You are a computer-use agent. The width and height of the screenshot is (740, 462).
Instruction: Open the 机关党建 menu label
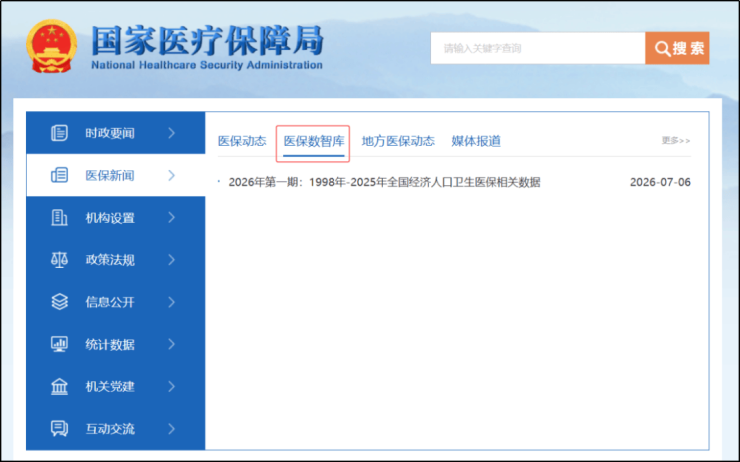110,386
